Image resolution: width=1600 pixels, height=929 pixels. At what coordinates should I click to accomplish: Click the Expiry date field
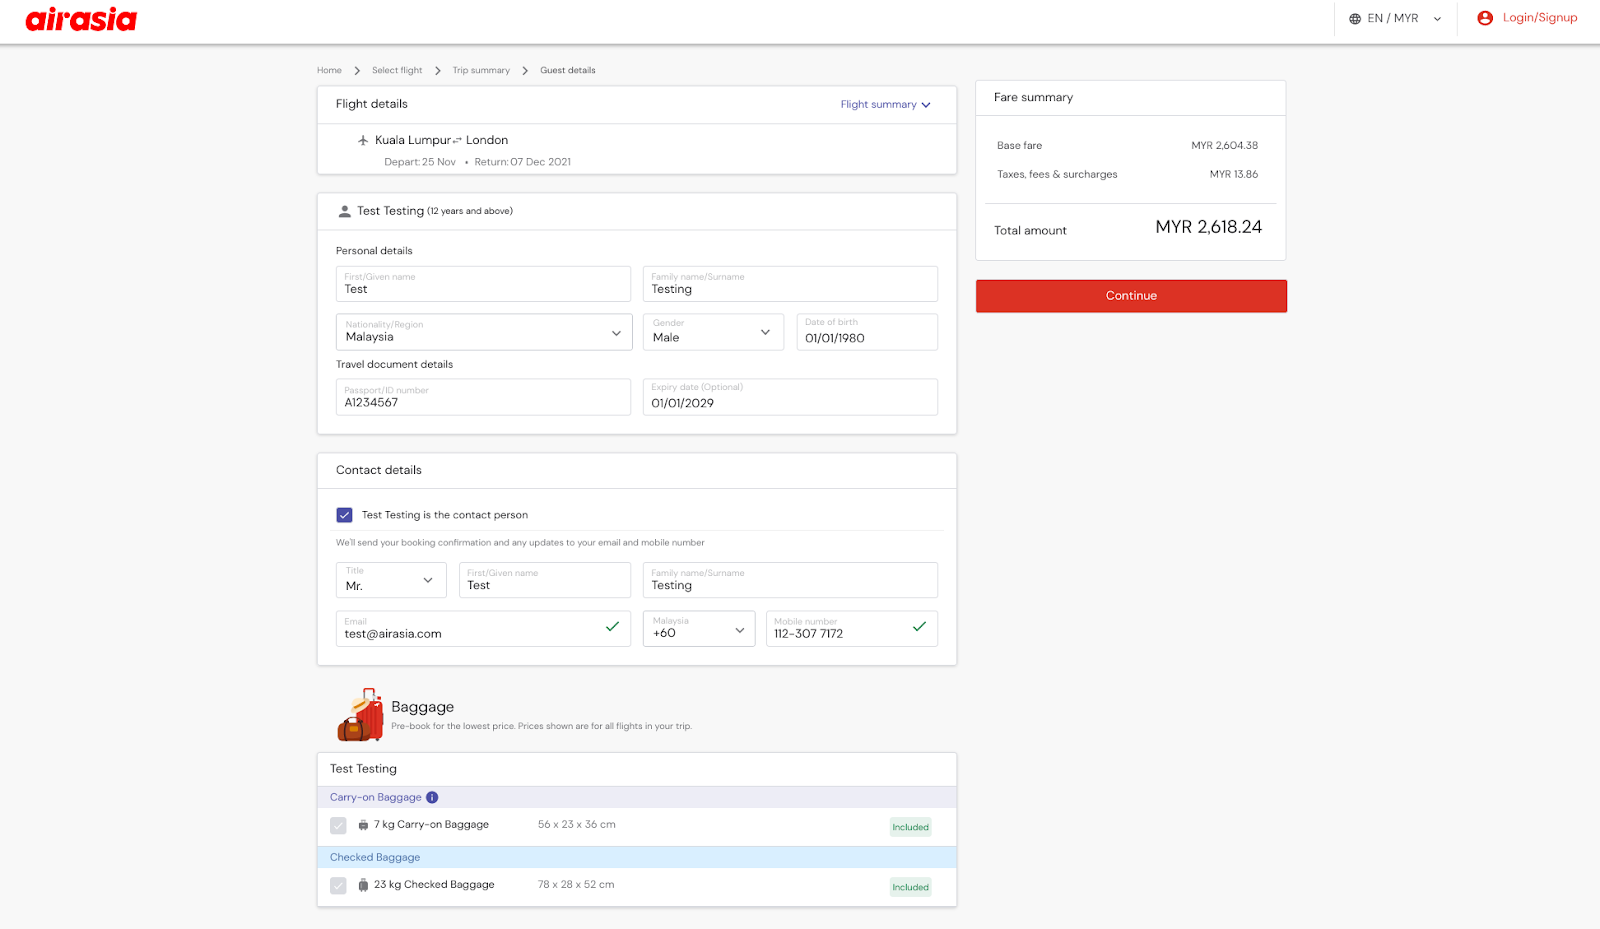coord(790,397)
